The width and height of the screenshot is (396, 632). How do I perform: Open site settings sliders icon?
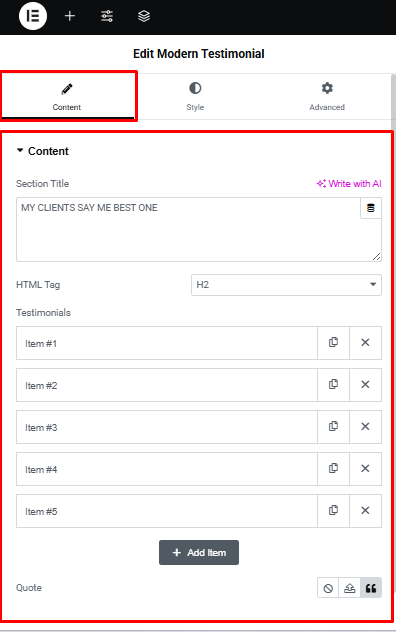click(x=107, y=16)
